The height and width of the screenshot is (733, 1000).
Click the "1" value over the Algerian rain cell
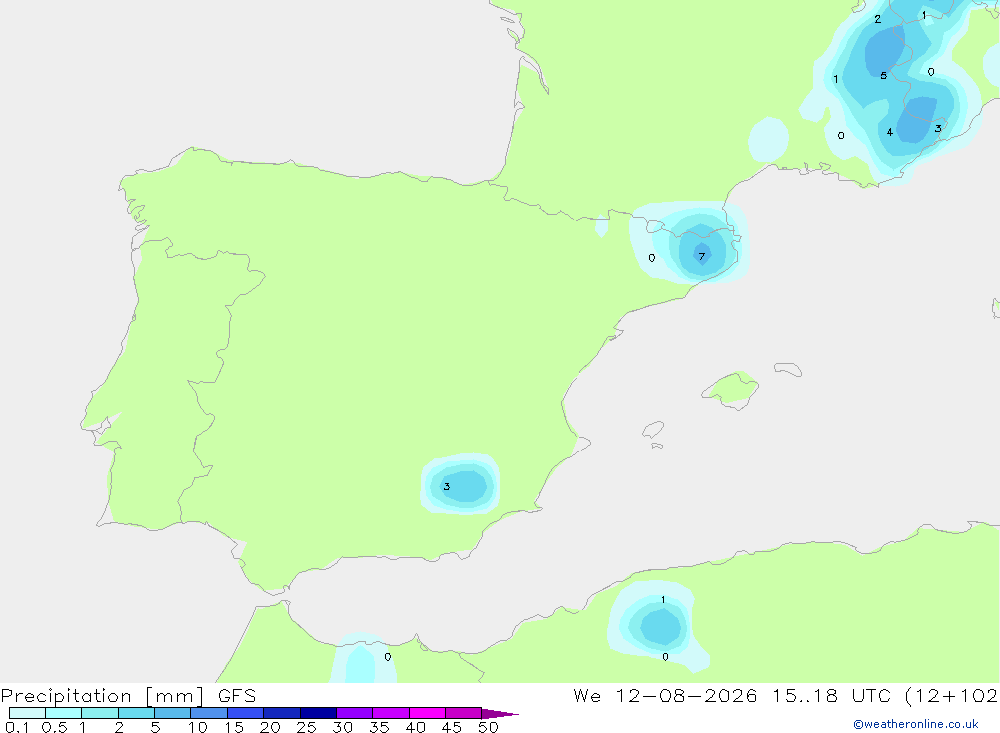coord(663,600)
